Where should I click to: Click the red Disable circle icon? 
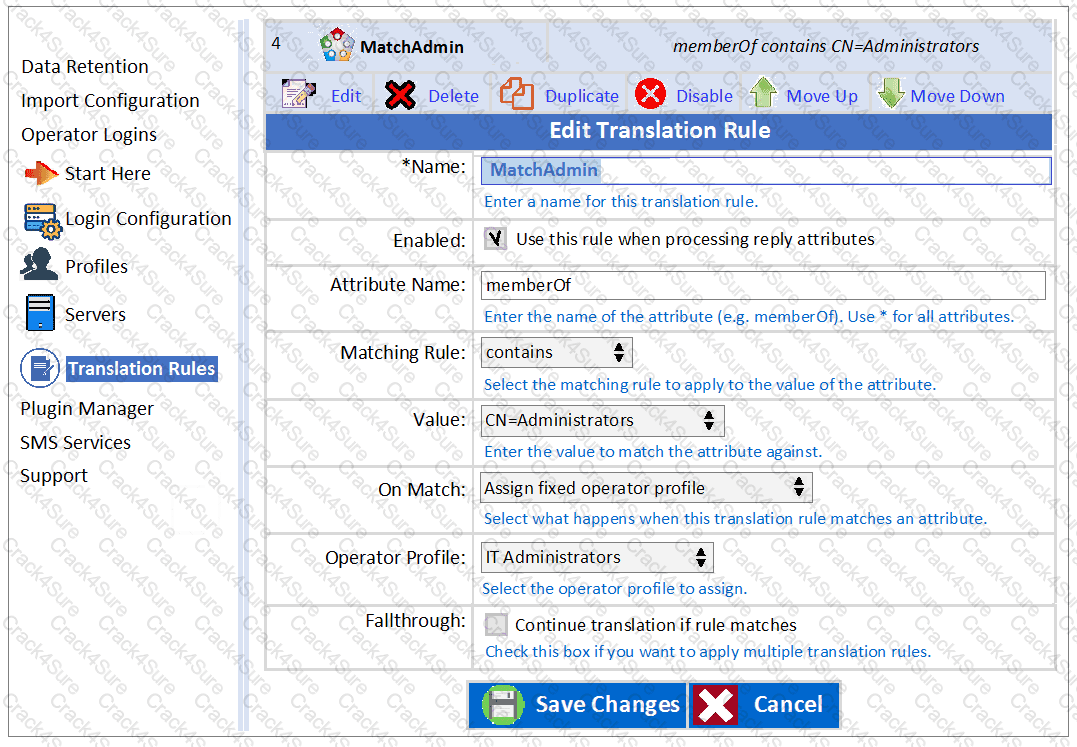tap(651, 95)
